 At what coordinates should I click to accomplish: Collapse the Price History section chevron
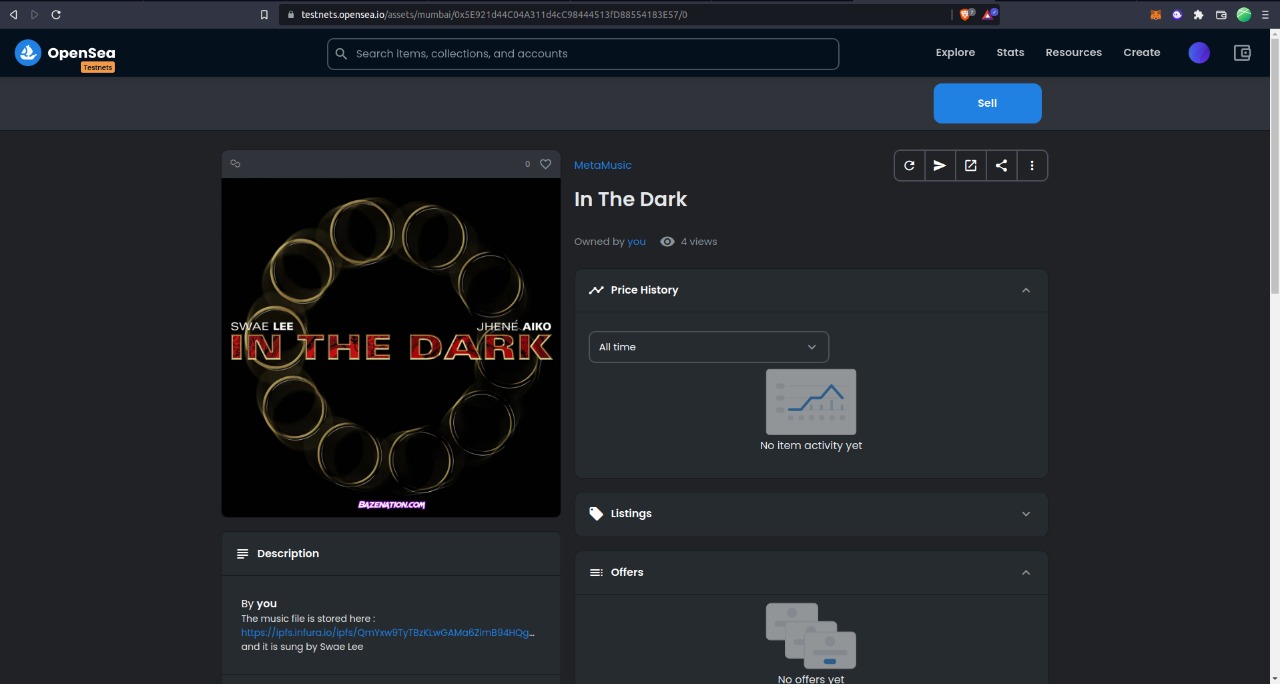tap(1025, 290)
